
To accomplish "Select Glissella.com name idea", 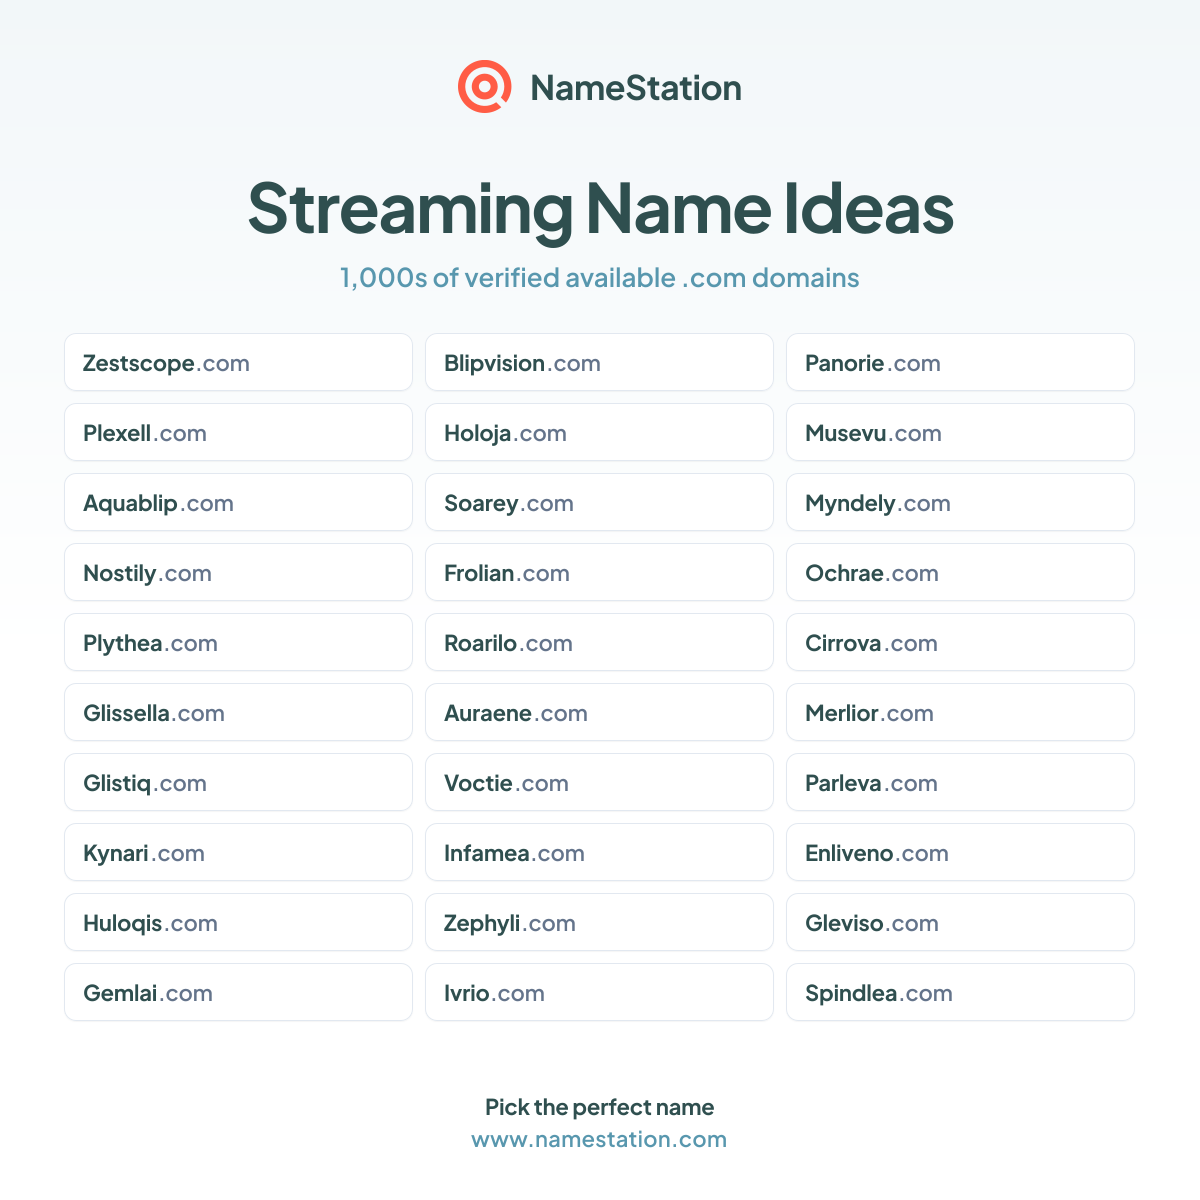I will click(x=238, y=712).
